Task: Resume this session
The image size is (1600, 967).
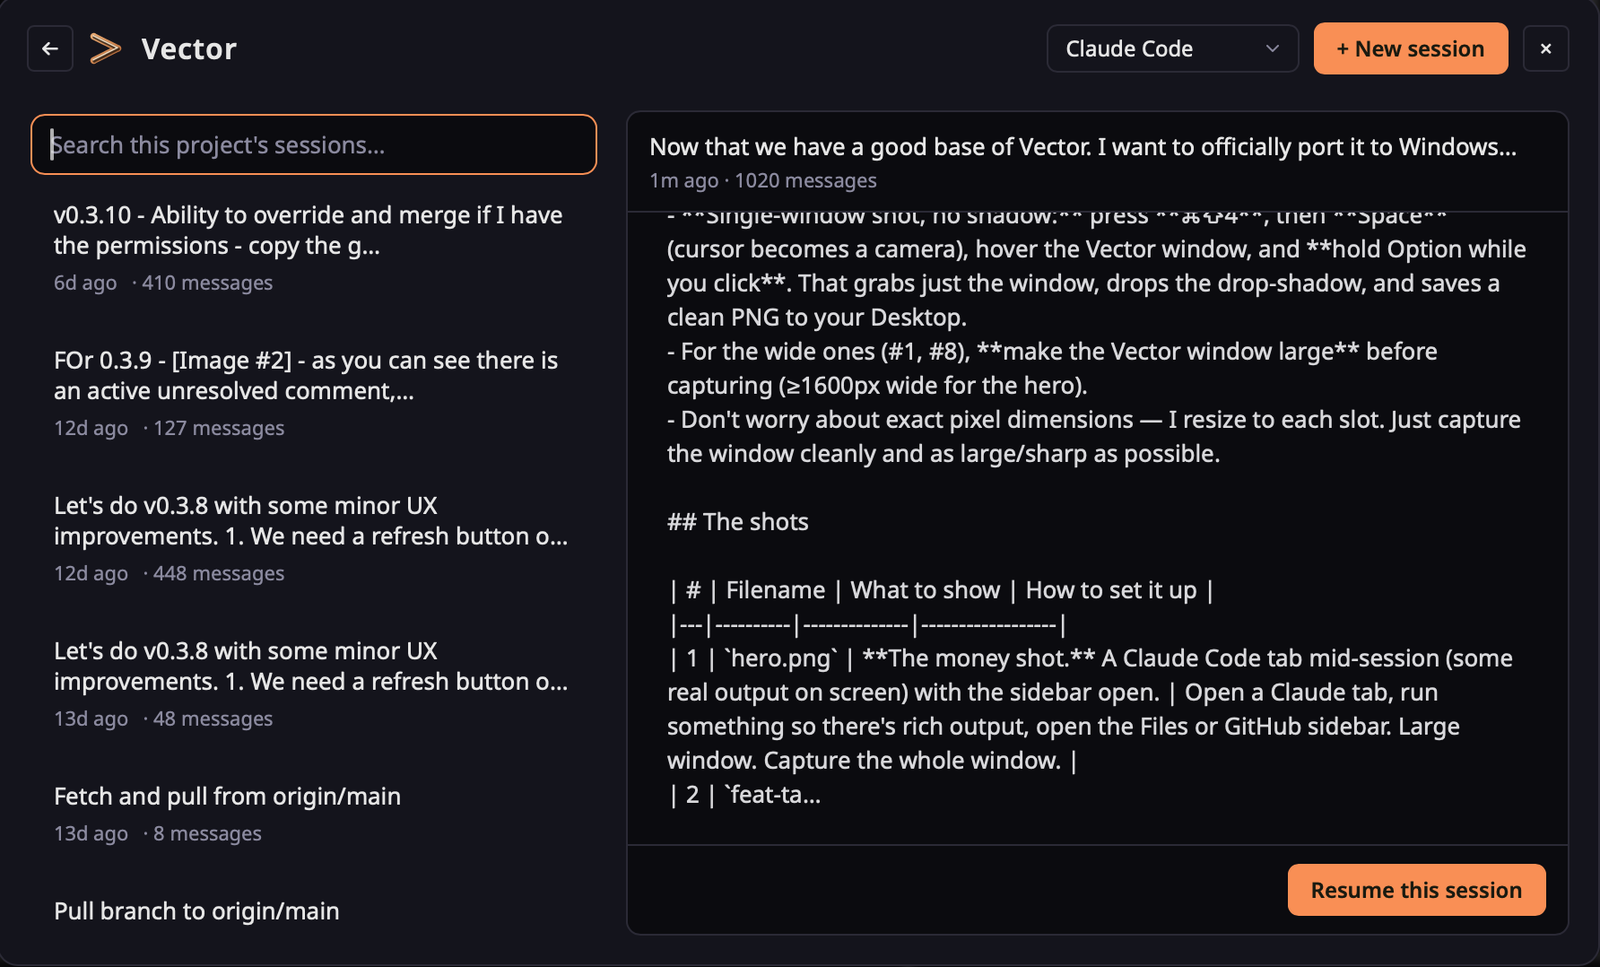Action: 1416,890
